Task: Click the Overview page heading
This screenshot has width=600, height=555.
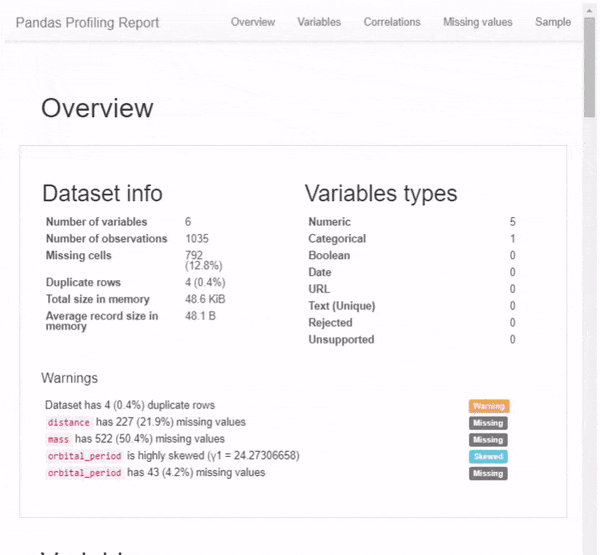Action: (97, 108)
